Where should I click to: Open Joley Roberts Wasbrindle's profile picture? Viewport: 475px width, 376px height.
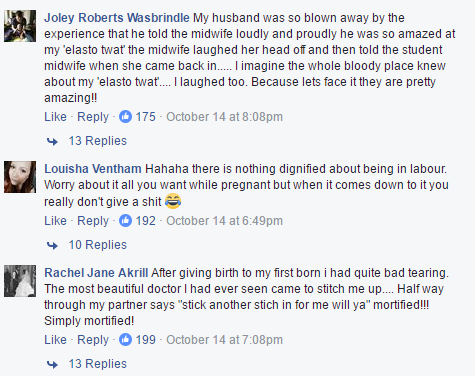20,26
